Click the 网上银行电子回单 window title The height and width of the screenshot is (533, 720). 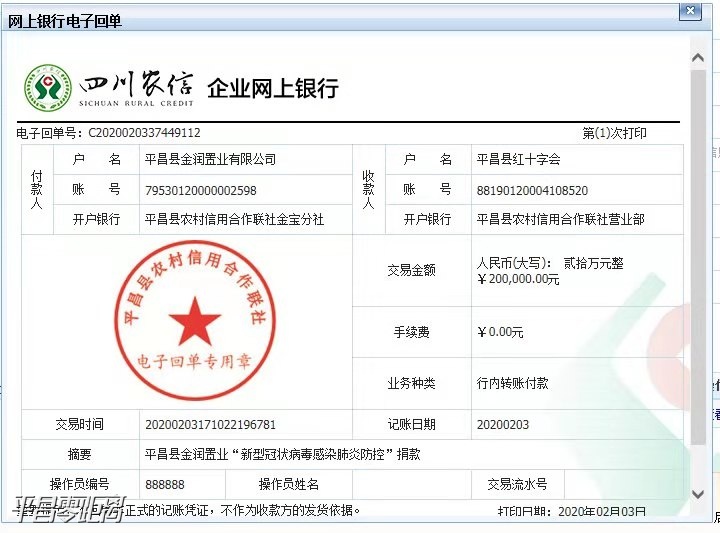click(65, 21)
